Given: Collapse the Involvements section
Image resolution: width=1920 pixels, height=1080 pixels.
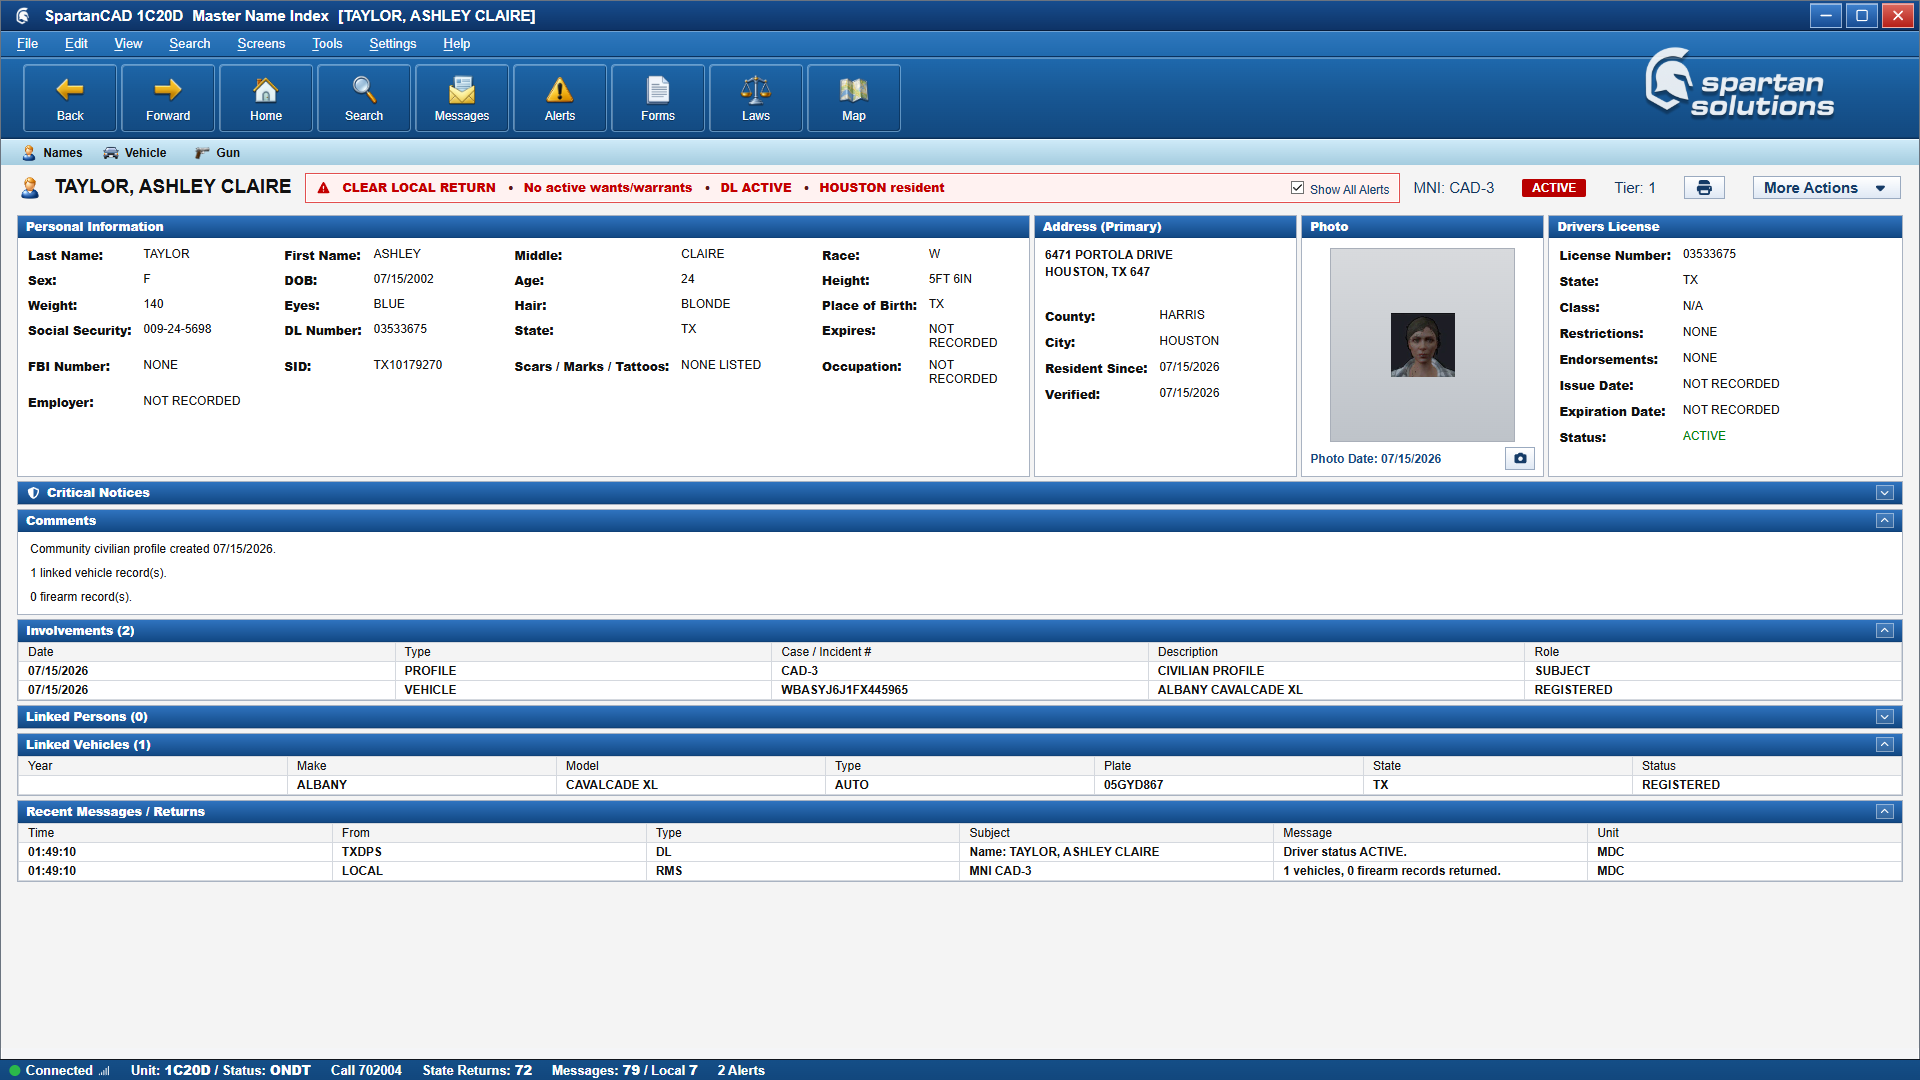Looking at the screenshot, I should (x=1885, y=631).
